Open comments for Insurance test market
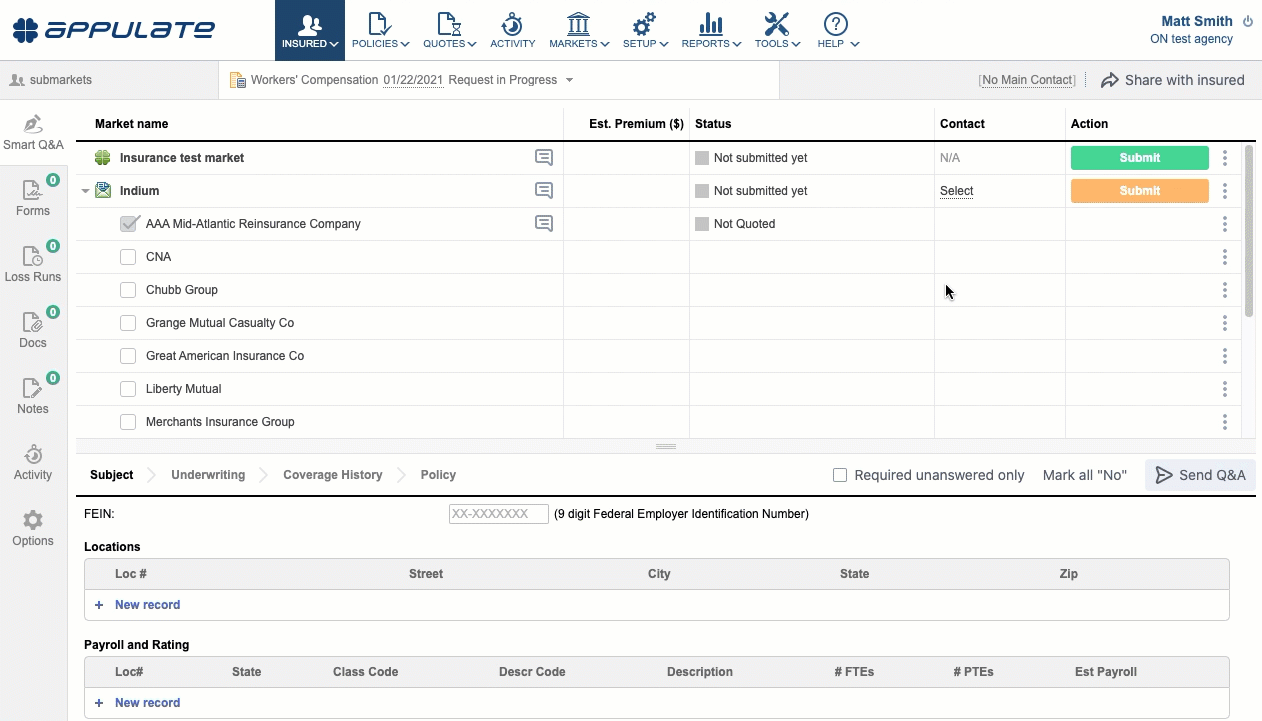 click(544, 157)
